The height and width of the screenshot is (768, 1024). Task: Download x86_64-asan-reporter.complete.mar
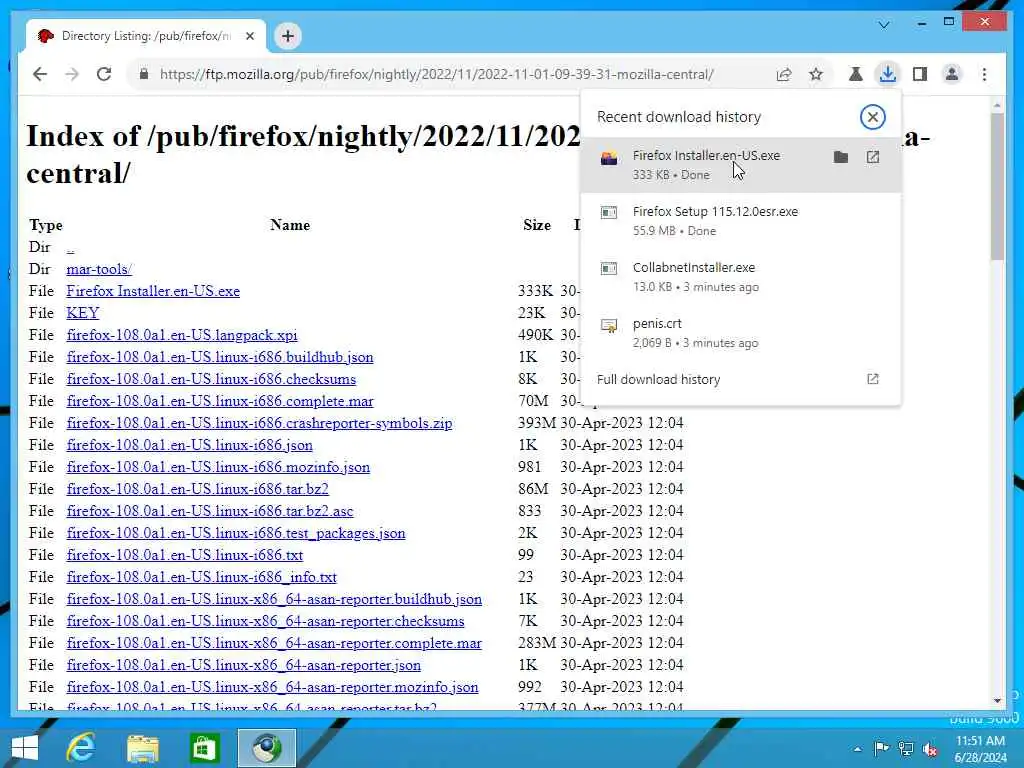(274, 643)
